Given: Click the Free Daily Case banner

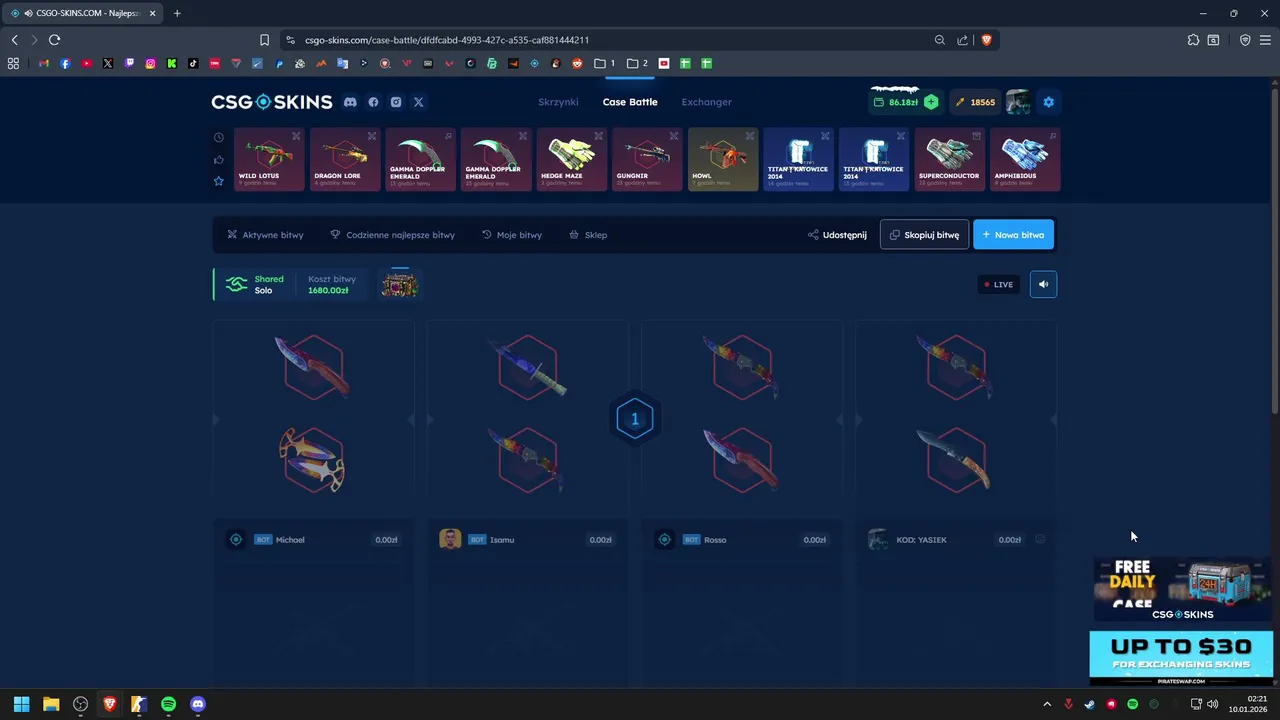Looking at the screenshot, I should point(1182,589).
